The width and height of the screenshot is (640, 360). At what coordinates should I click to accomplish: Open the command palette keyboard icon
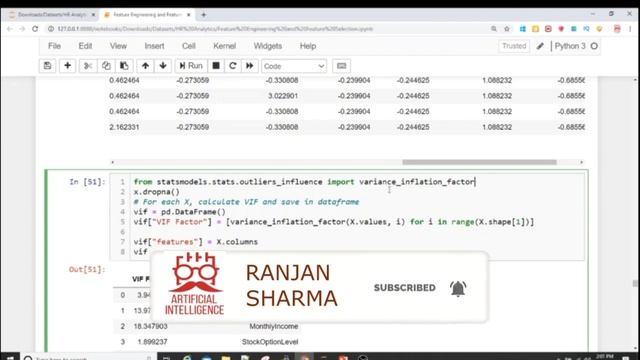click(x=341, y=66)
